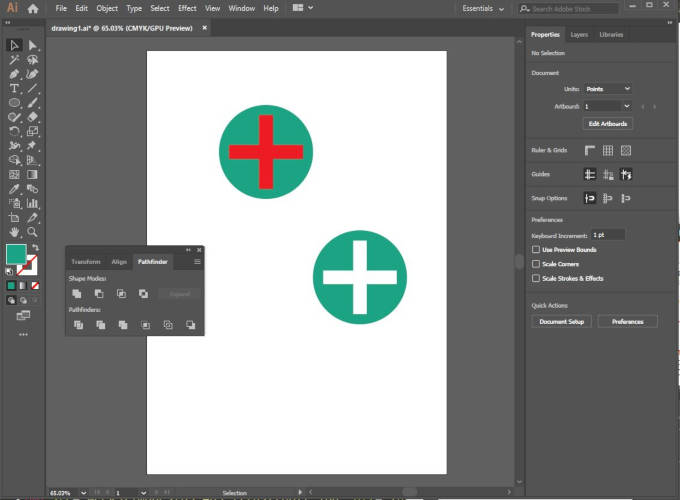Open the zoom level dropdown at bottom
This screenshot has width=680, height=500.
[83, 493]
